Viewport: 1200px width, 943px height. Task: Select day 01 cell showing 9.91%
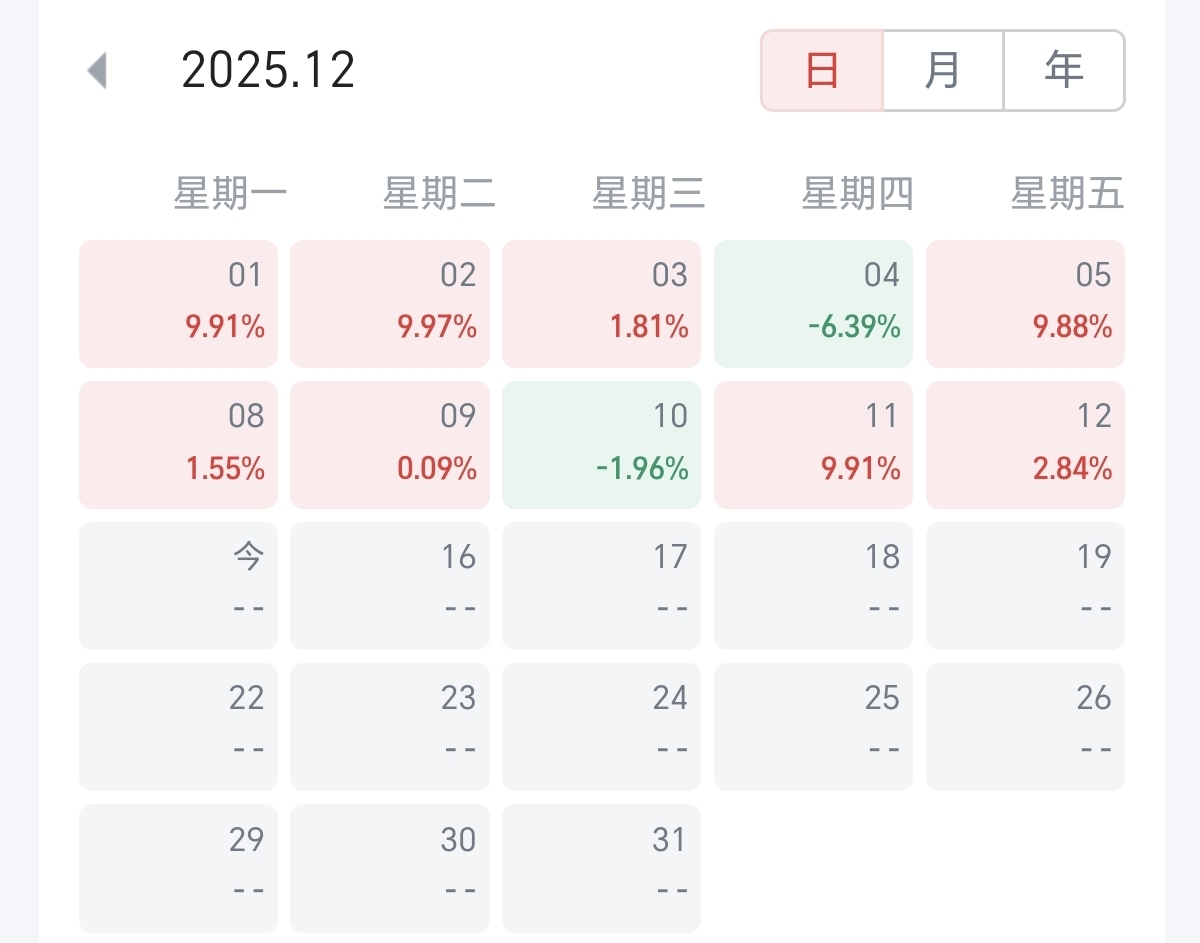coord(179,304)
